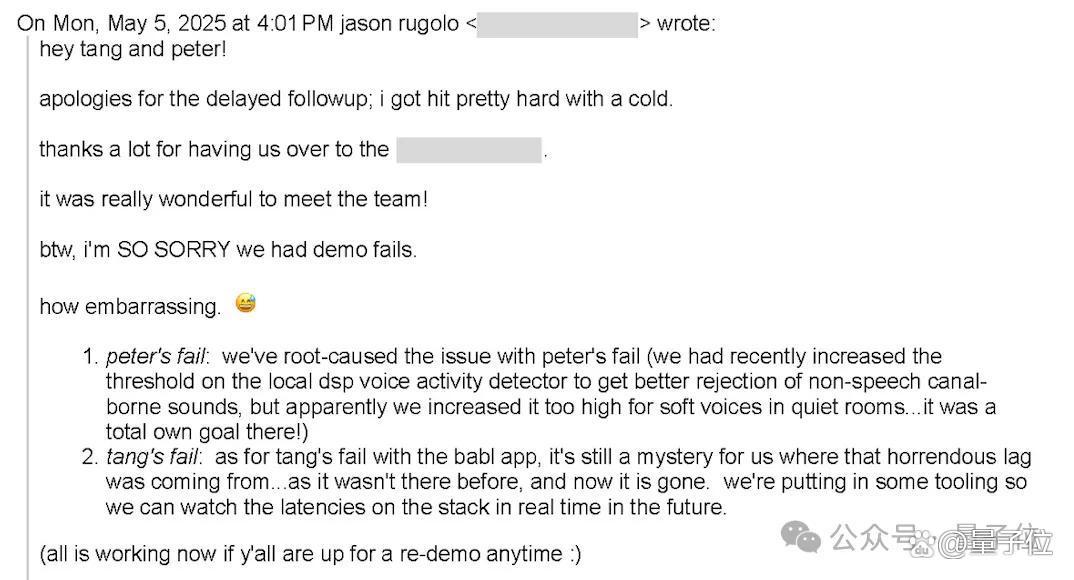
Task: Click the greeting 'hey tang and peter!'
Action: pyautogui.click(x=133, y=49)
